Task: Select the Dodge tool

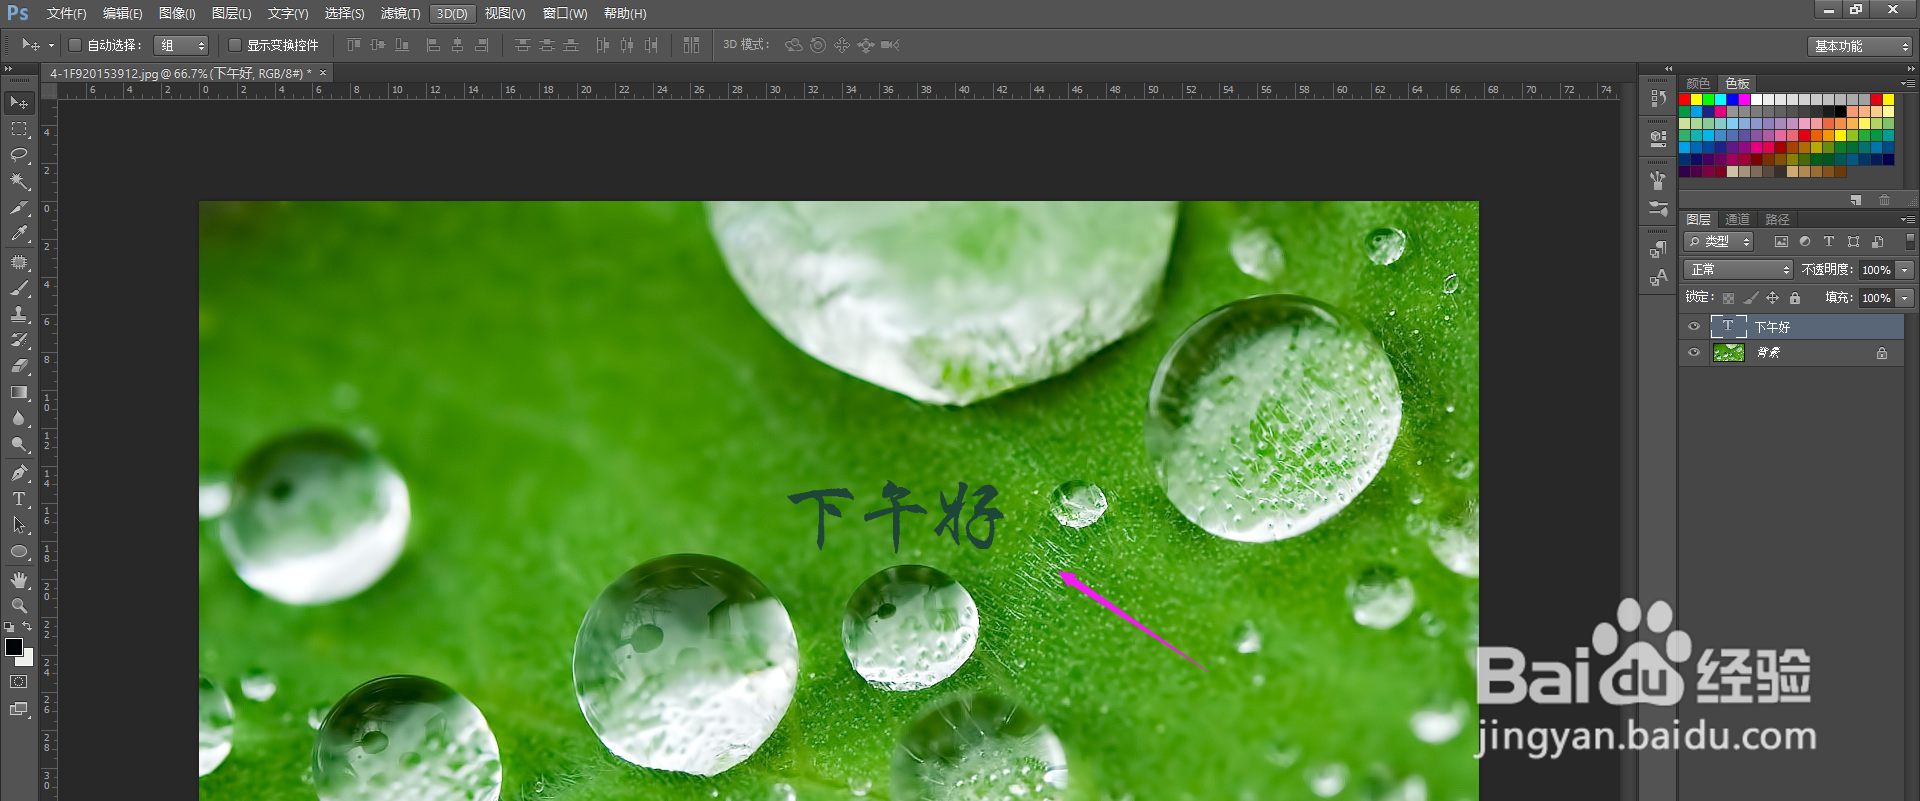Action: 19,444
